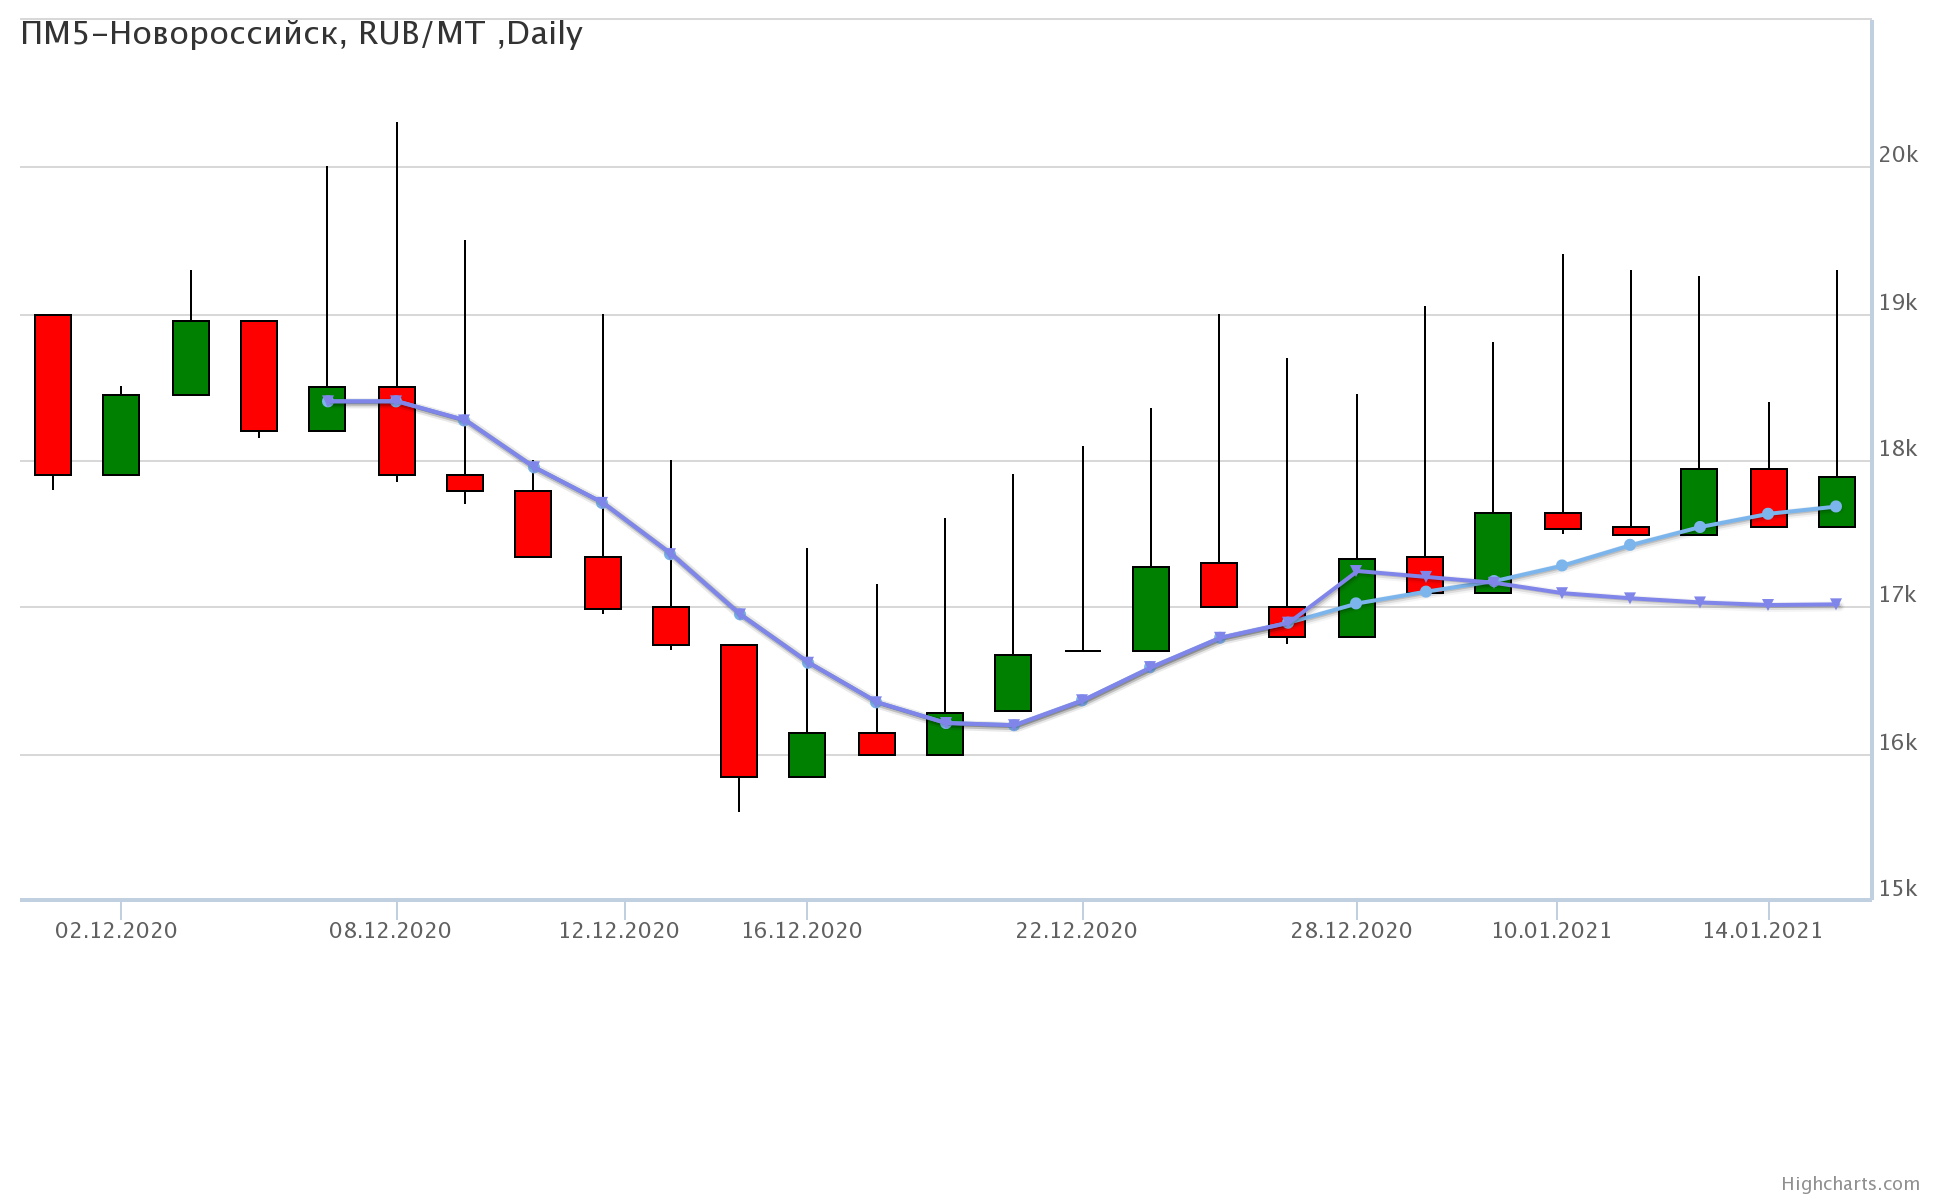Click the last green candlestick on the right
Viewport: 1940px width, 1200px height.
point(1836,490)
